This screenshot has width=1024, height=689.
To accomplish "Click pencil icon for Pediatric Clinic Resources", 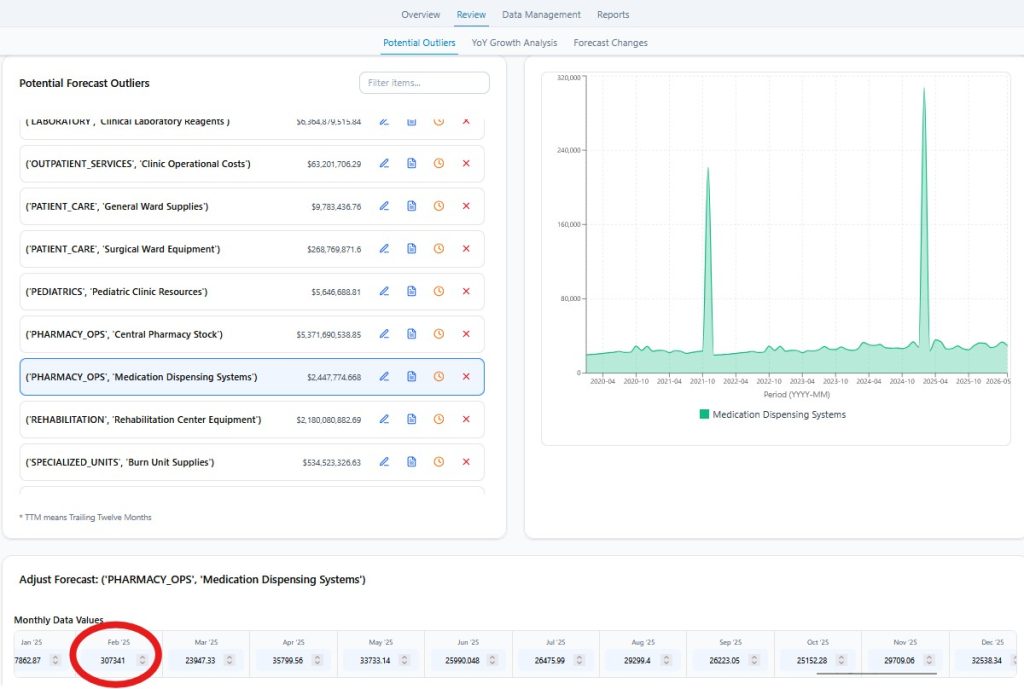I will pyautogui.click(x=384, y=291).
